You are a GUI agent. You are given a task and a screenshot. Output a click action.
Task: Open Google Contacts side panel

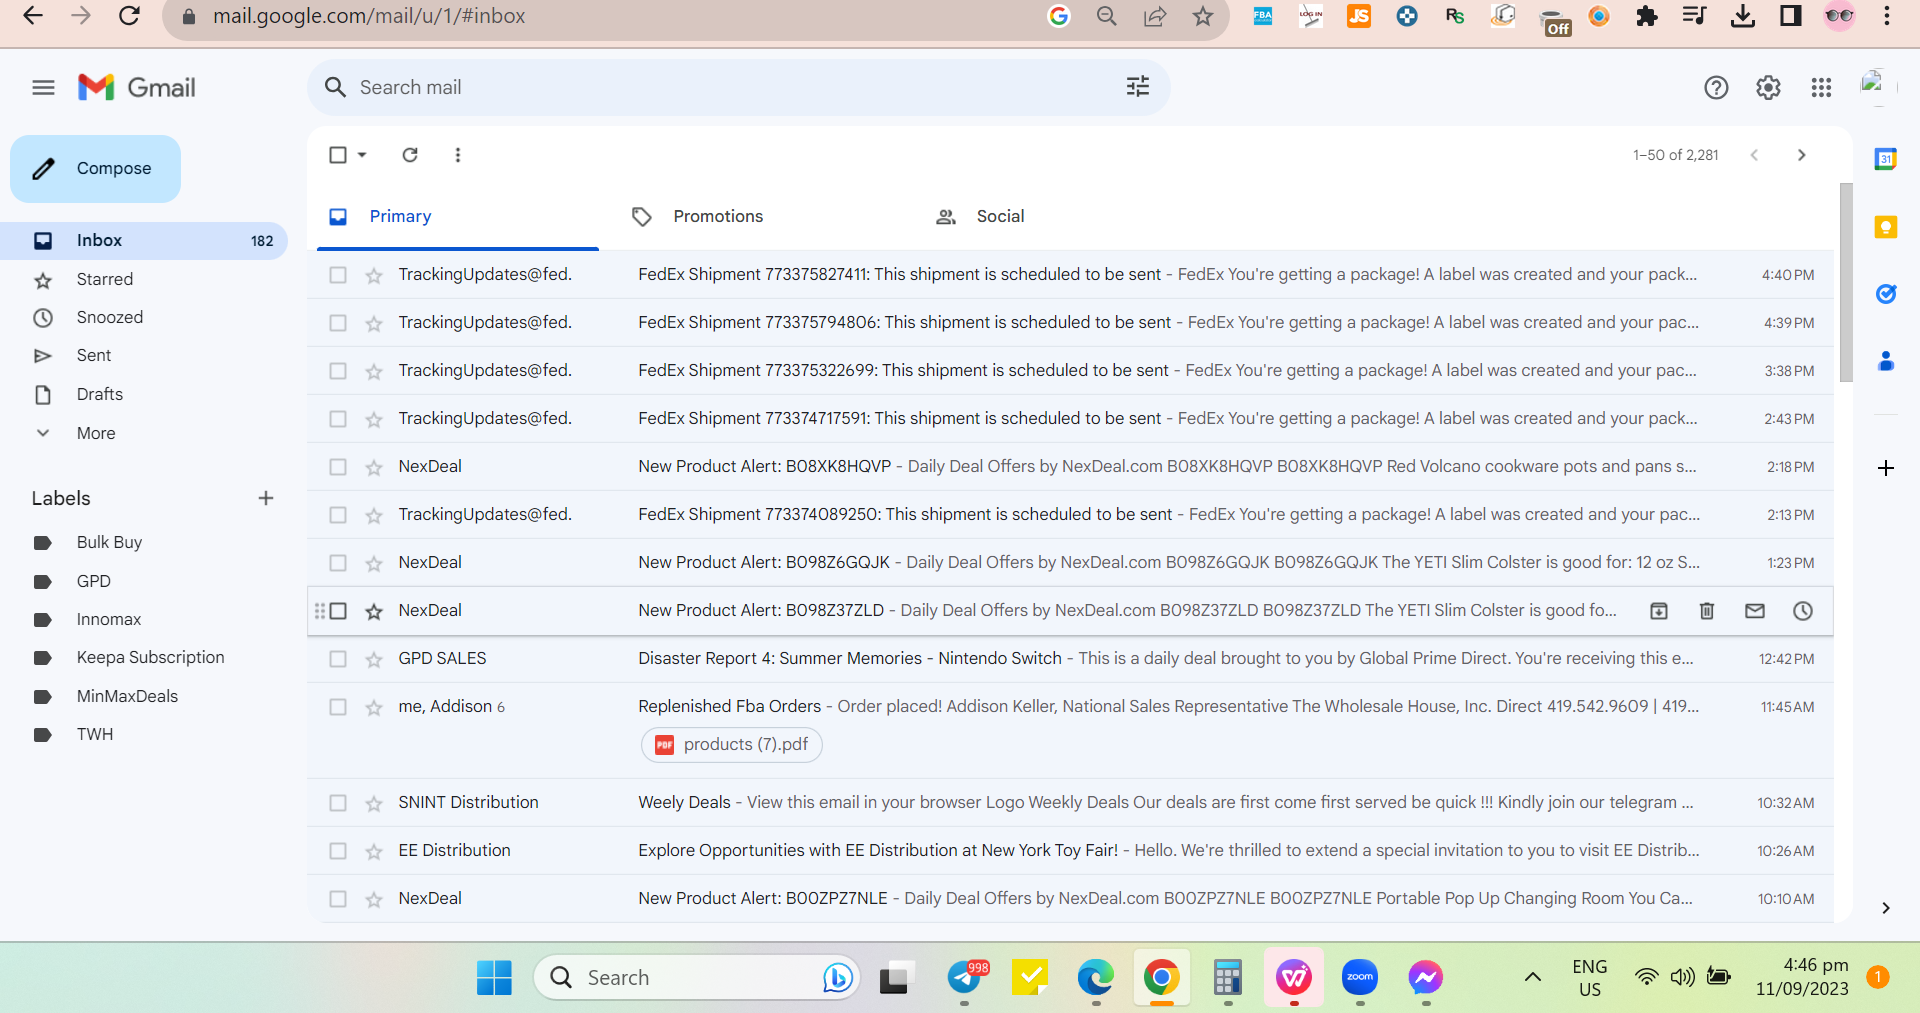click(1886, 361)
